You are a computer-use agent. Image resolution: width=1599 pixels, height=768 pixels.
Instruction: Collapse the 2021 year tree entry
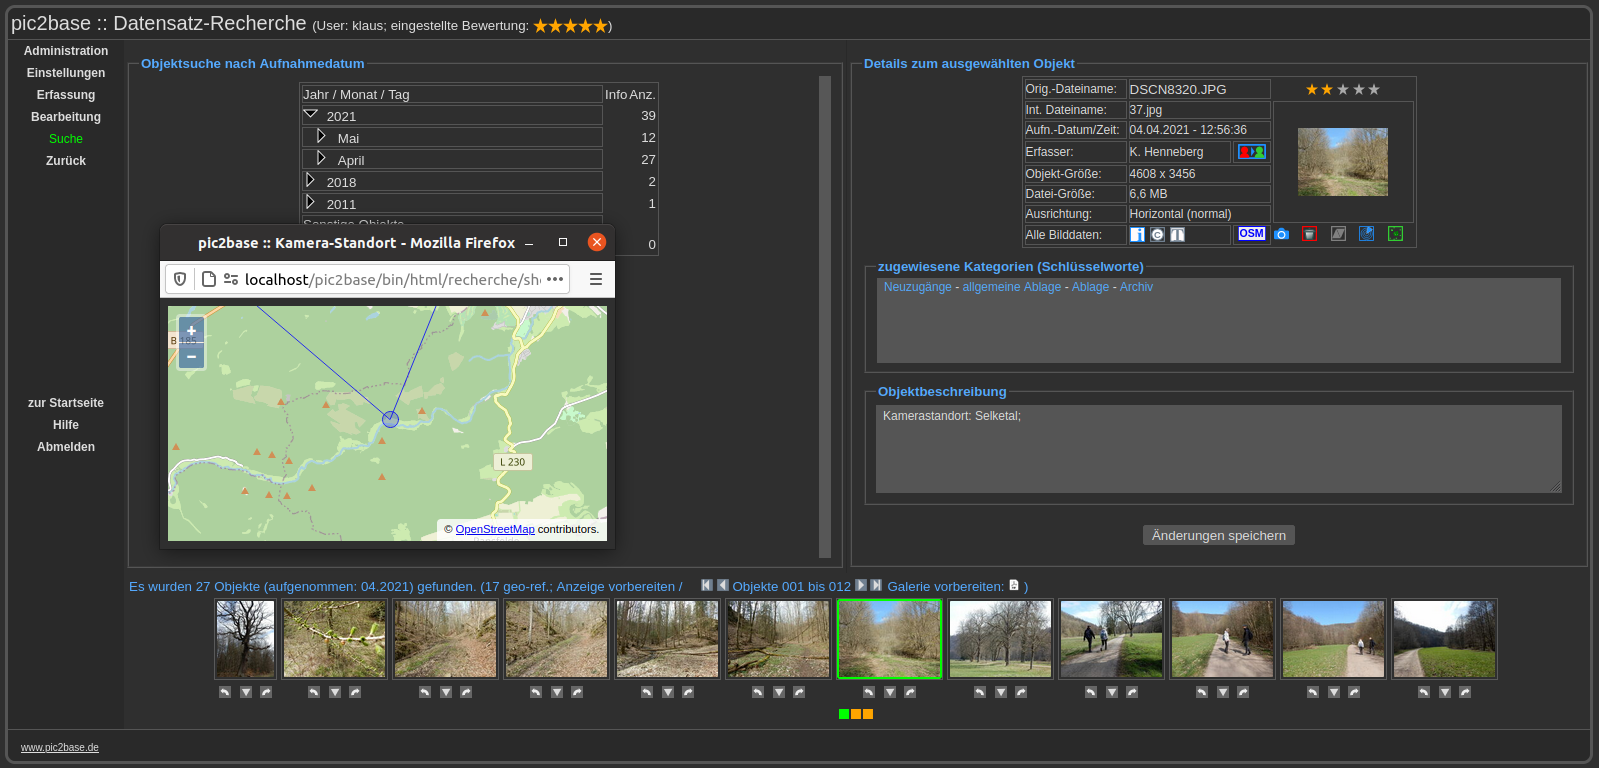pyautogui.click(x=311, y=115)
